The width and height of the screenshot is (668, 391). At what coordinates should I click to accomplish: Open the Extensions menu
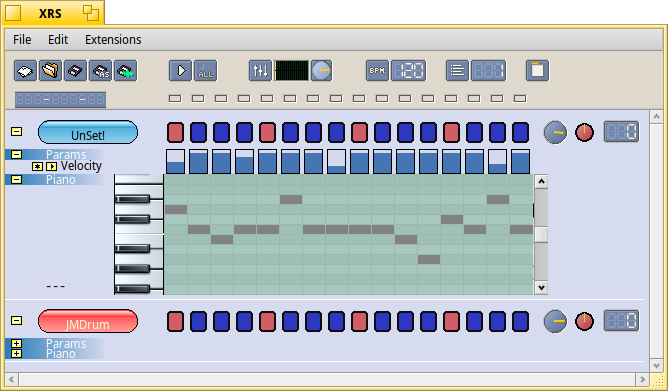click(113, 40)
